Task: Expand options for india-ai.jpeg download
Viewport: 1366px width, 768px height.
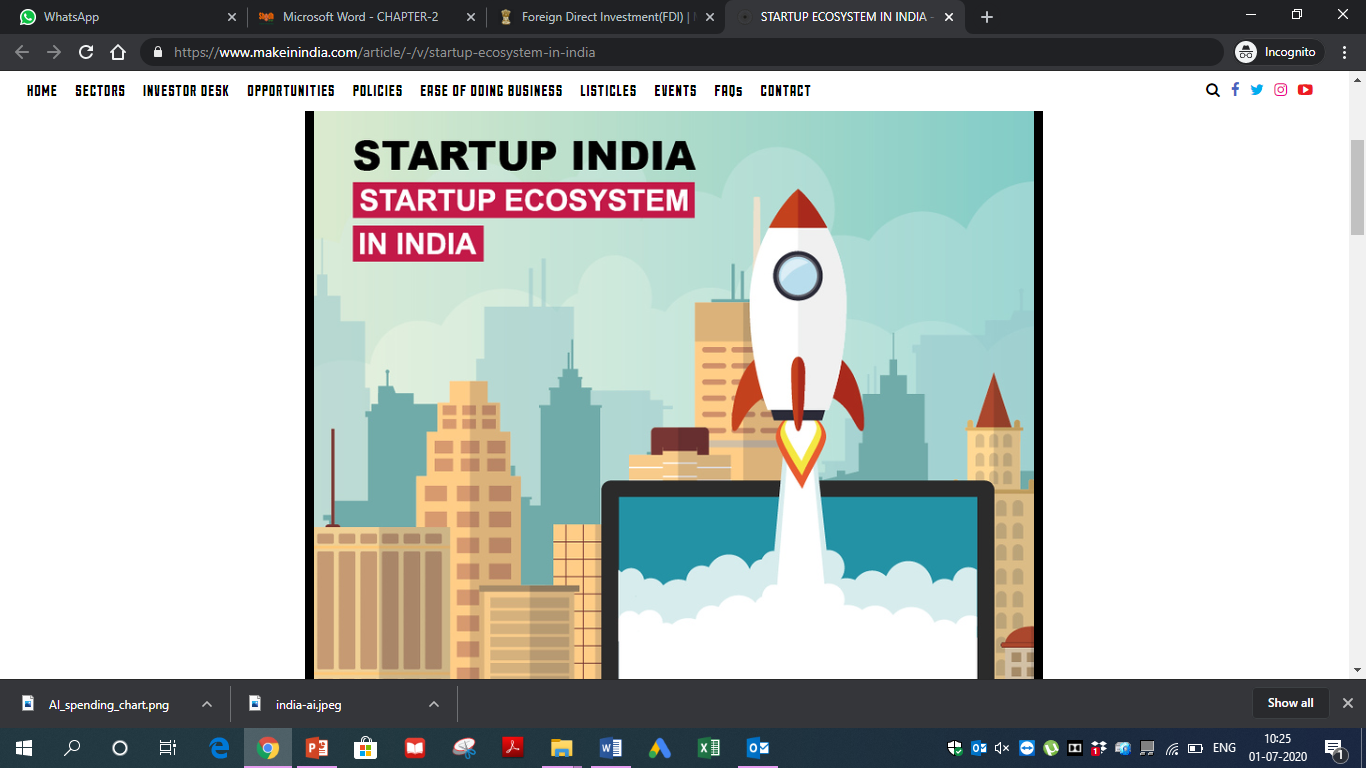Action: (x=434, y=704)
